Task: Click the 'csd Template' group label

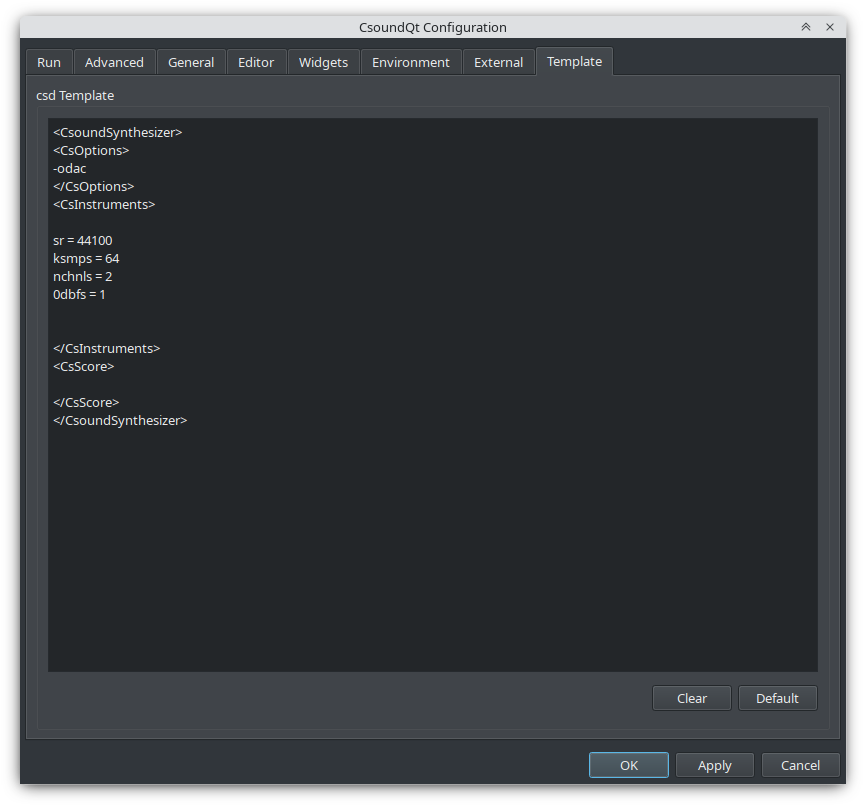Action: pyautogui.click(x=75, y=96)
